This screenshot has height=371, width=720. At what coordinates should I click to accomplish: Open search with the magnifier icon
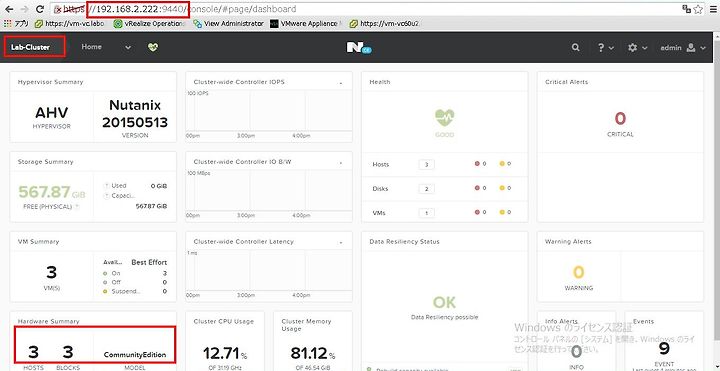point(575,47)
